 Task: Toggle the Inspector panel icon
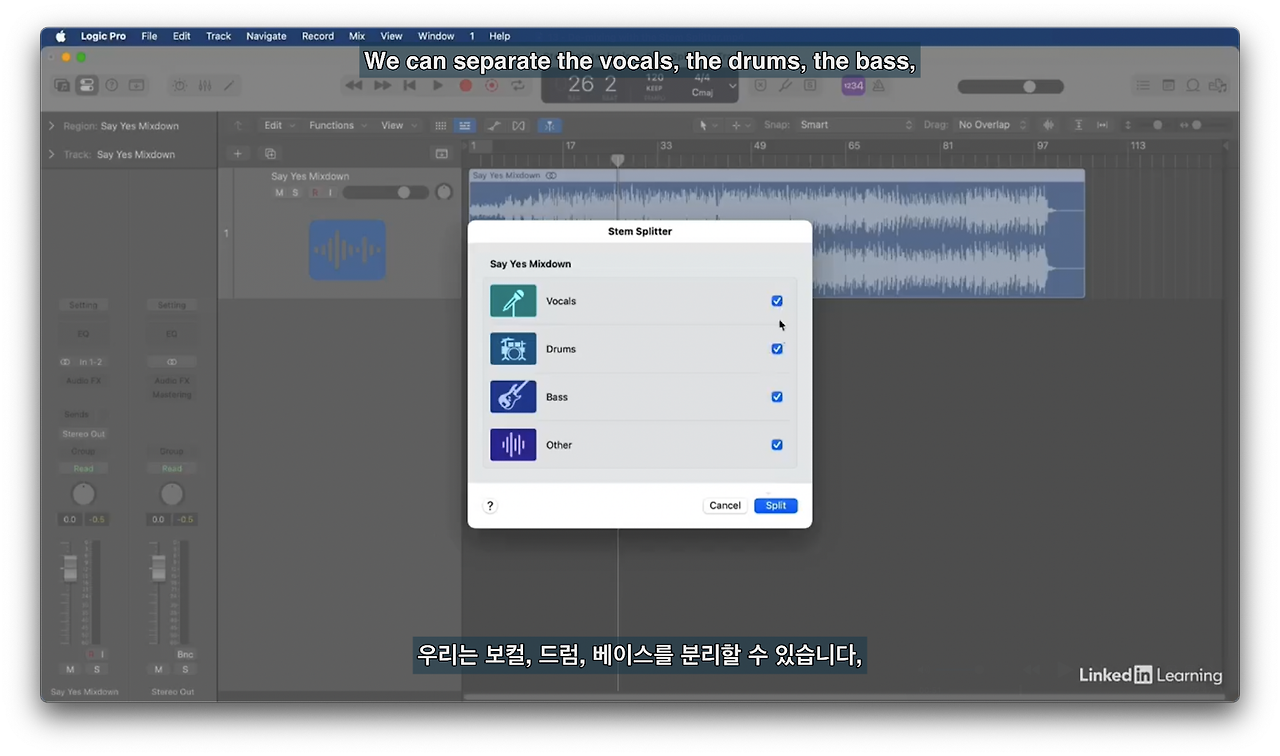[87, 86]
